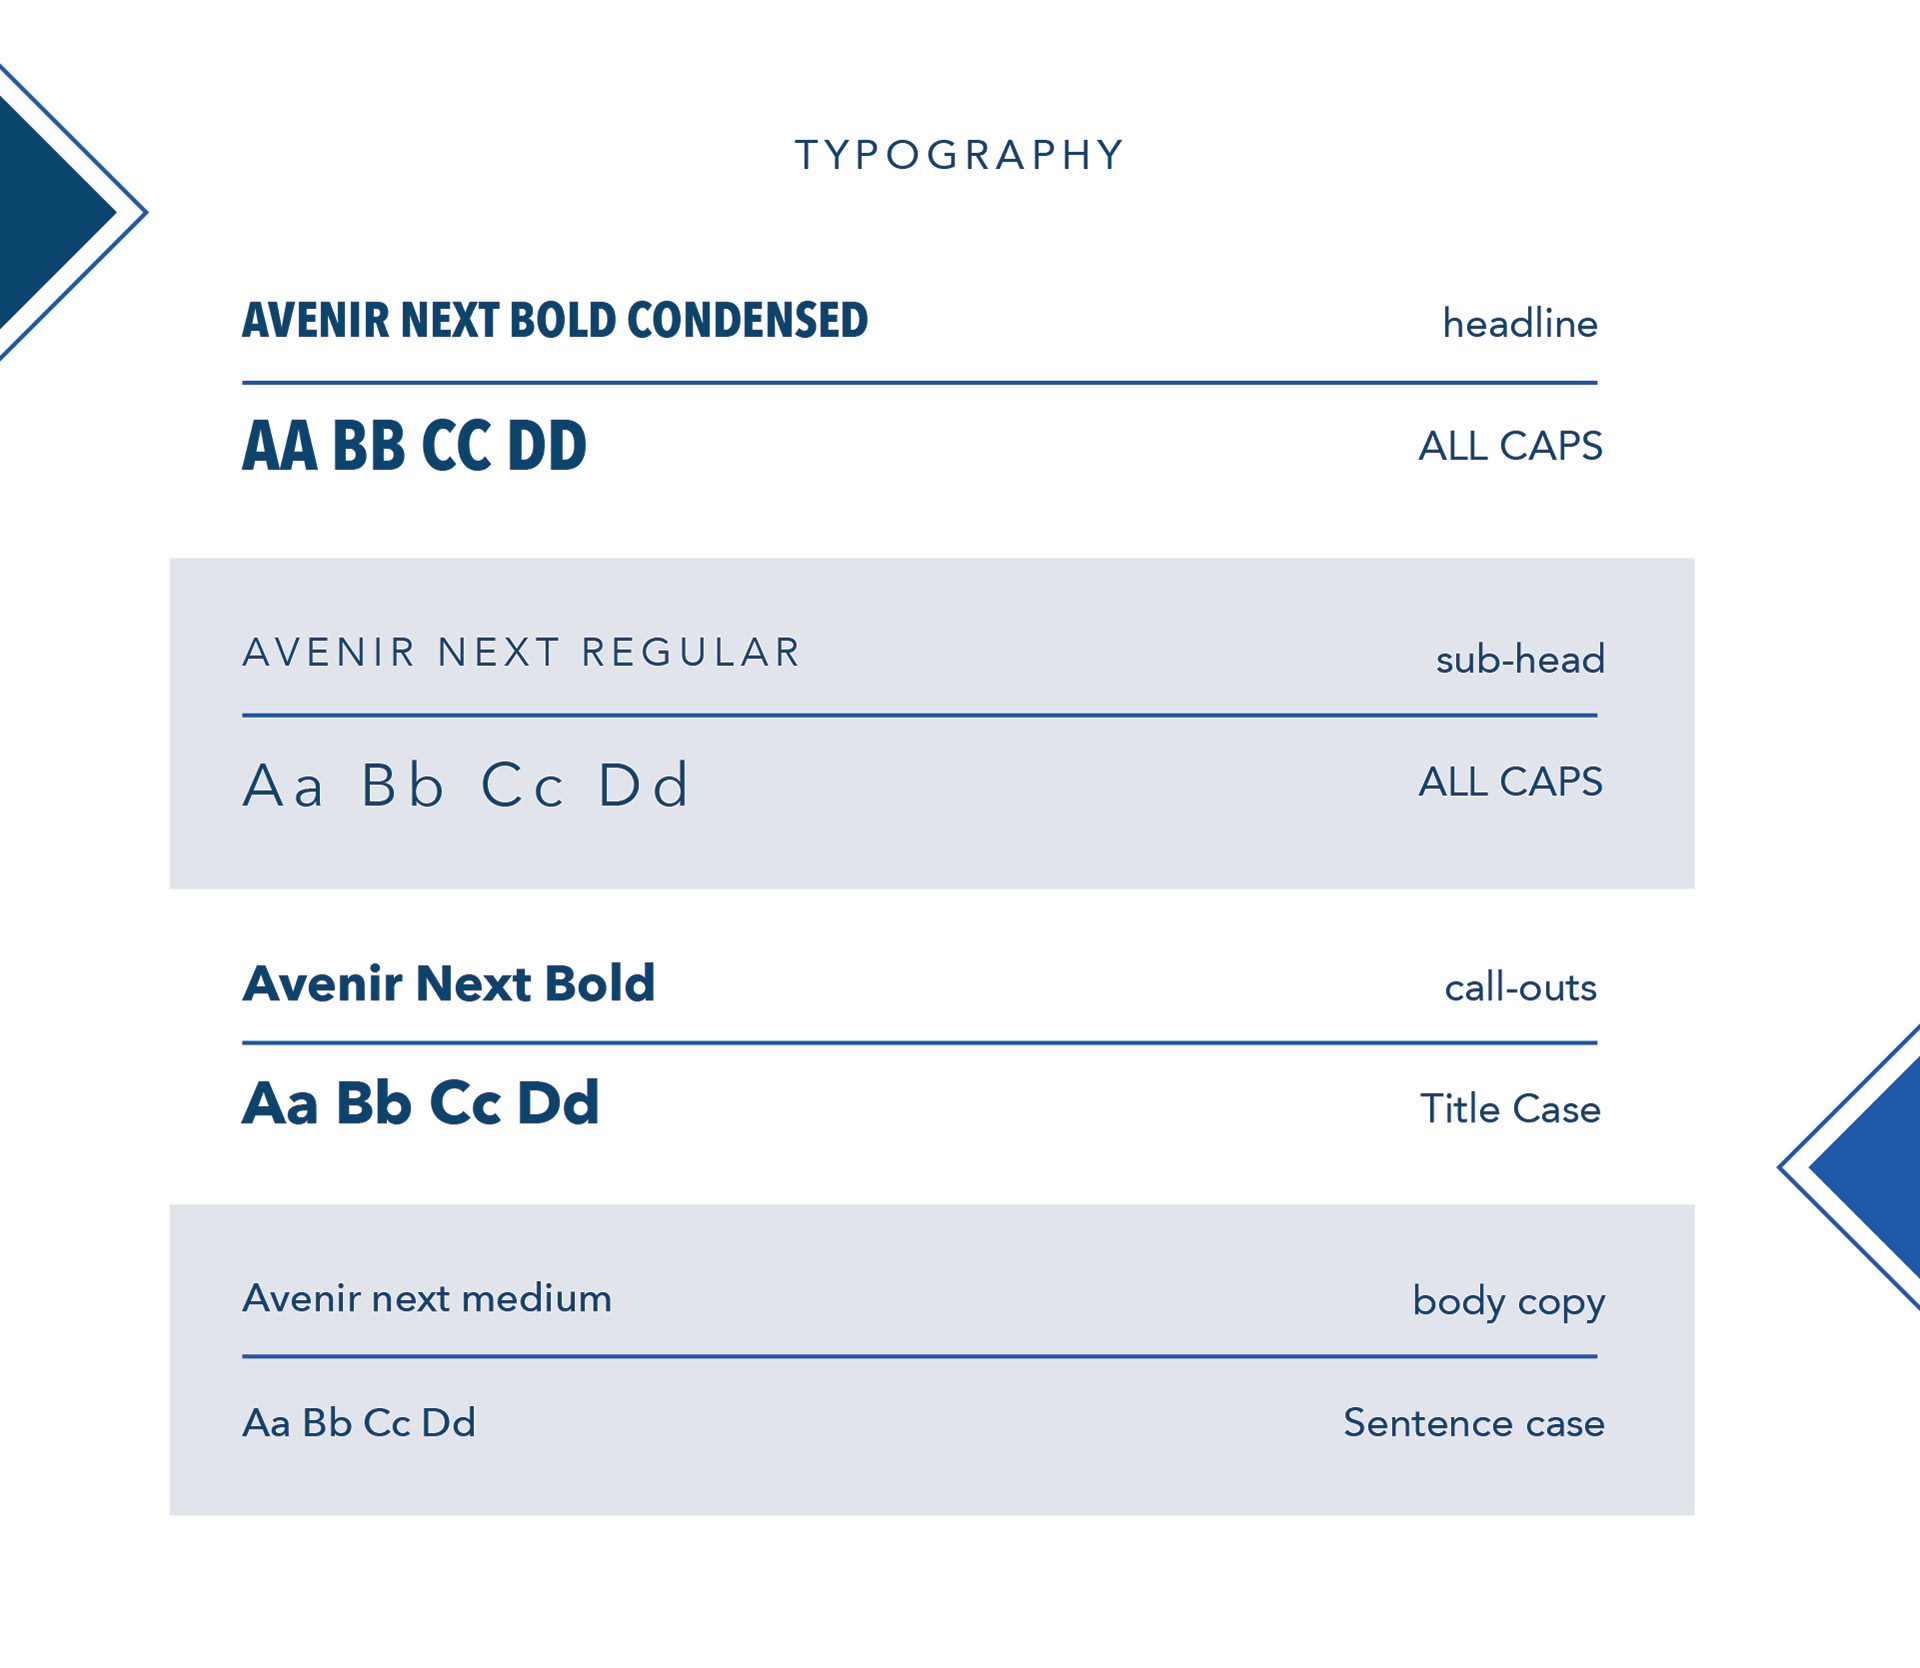Select the Avenir Next Bold heading
This screenshot has width=1920, height=1668.
point(449,984)
